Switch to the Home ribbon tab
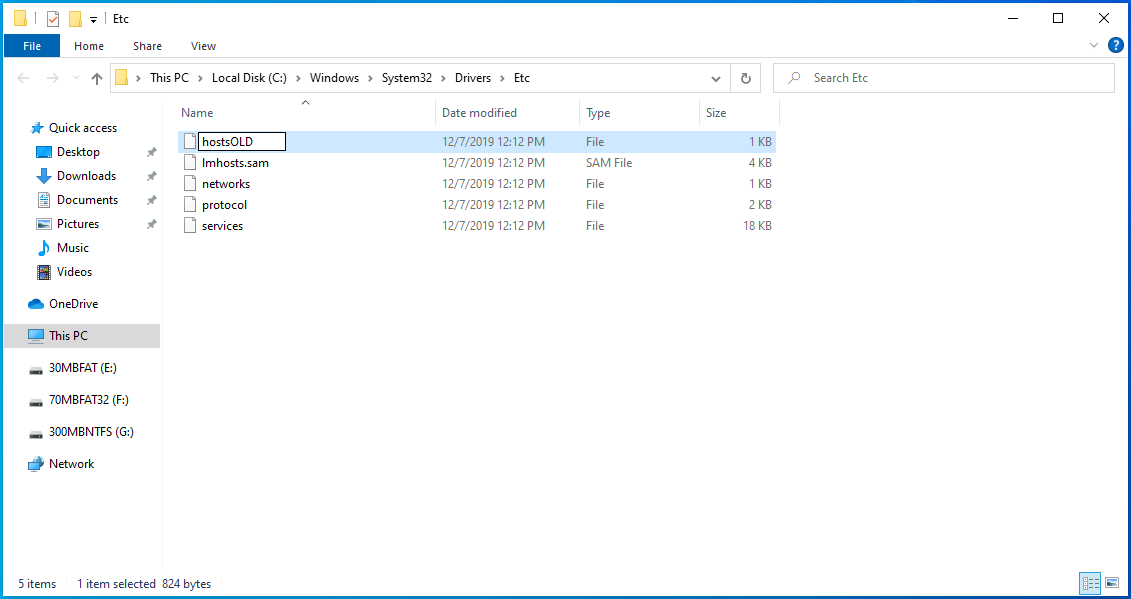 [89, 45]
